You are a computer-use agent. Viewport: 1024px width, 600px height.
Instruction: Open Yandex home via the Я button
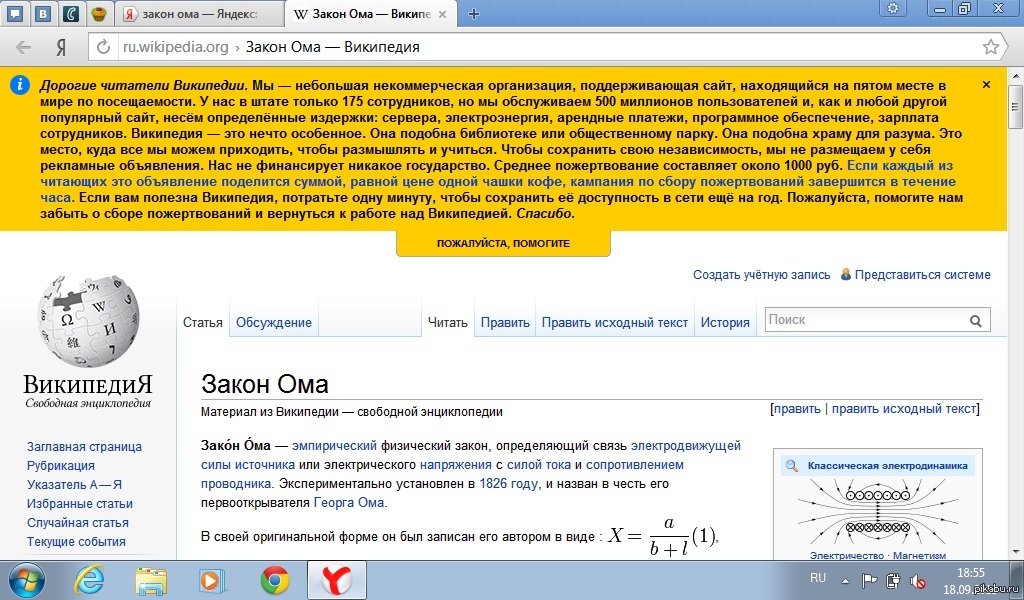[61, 47]
